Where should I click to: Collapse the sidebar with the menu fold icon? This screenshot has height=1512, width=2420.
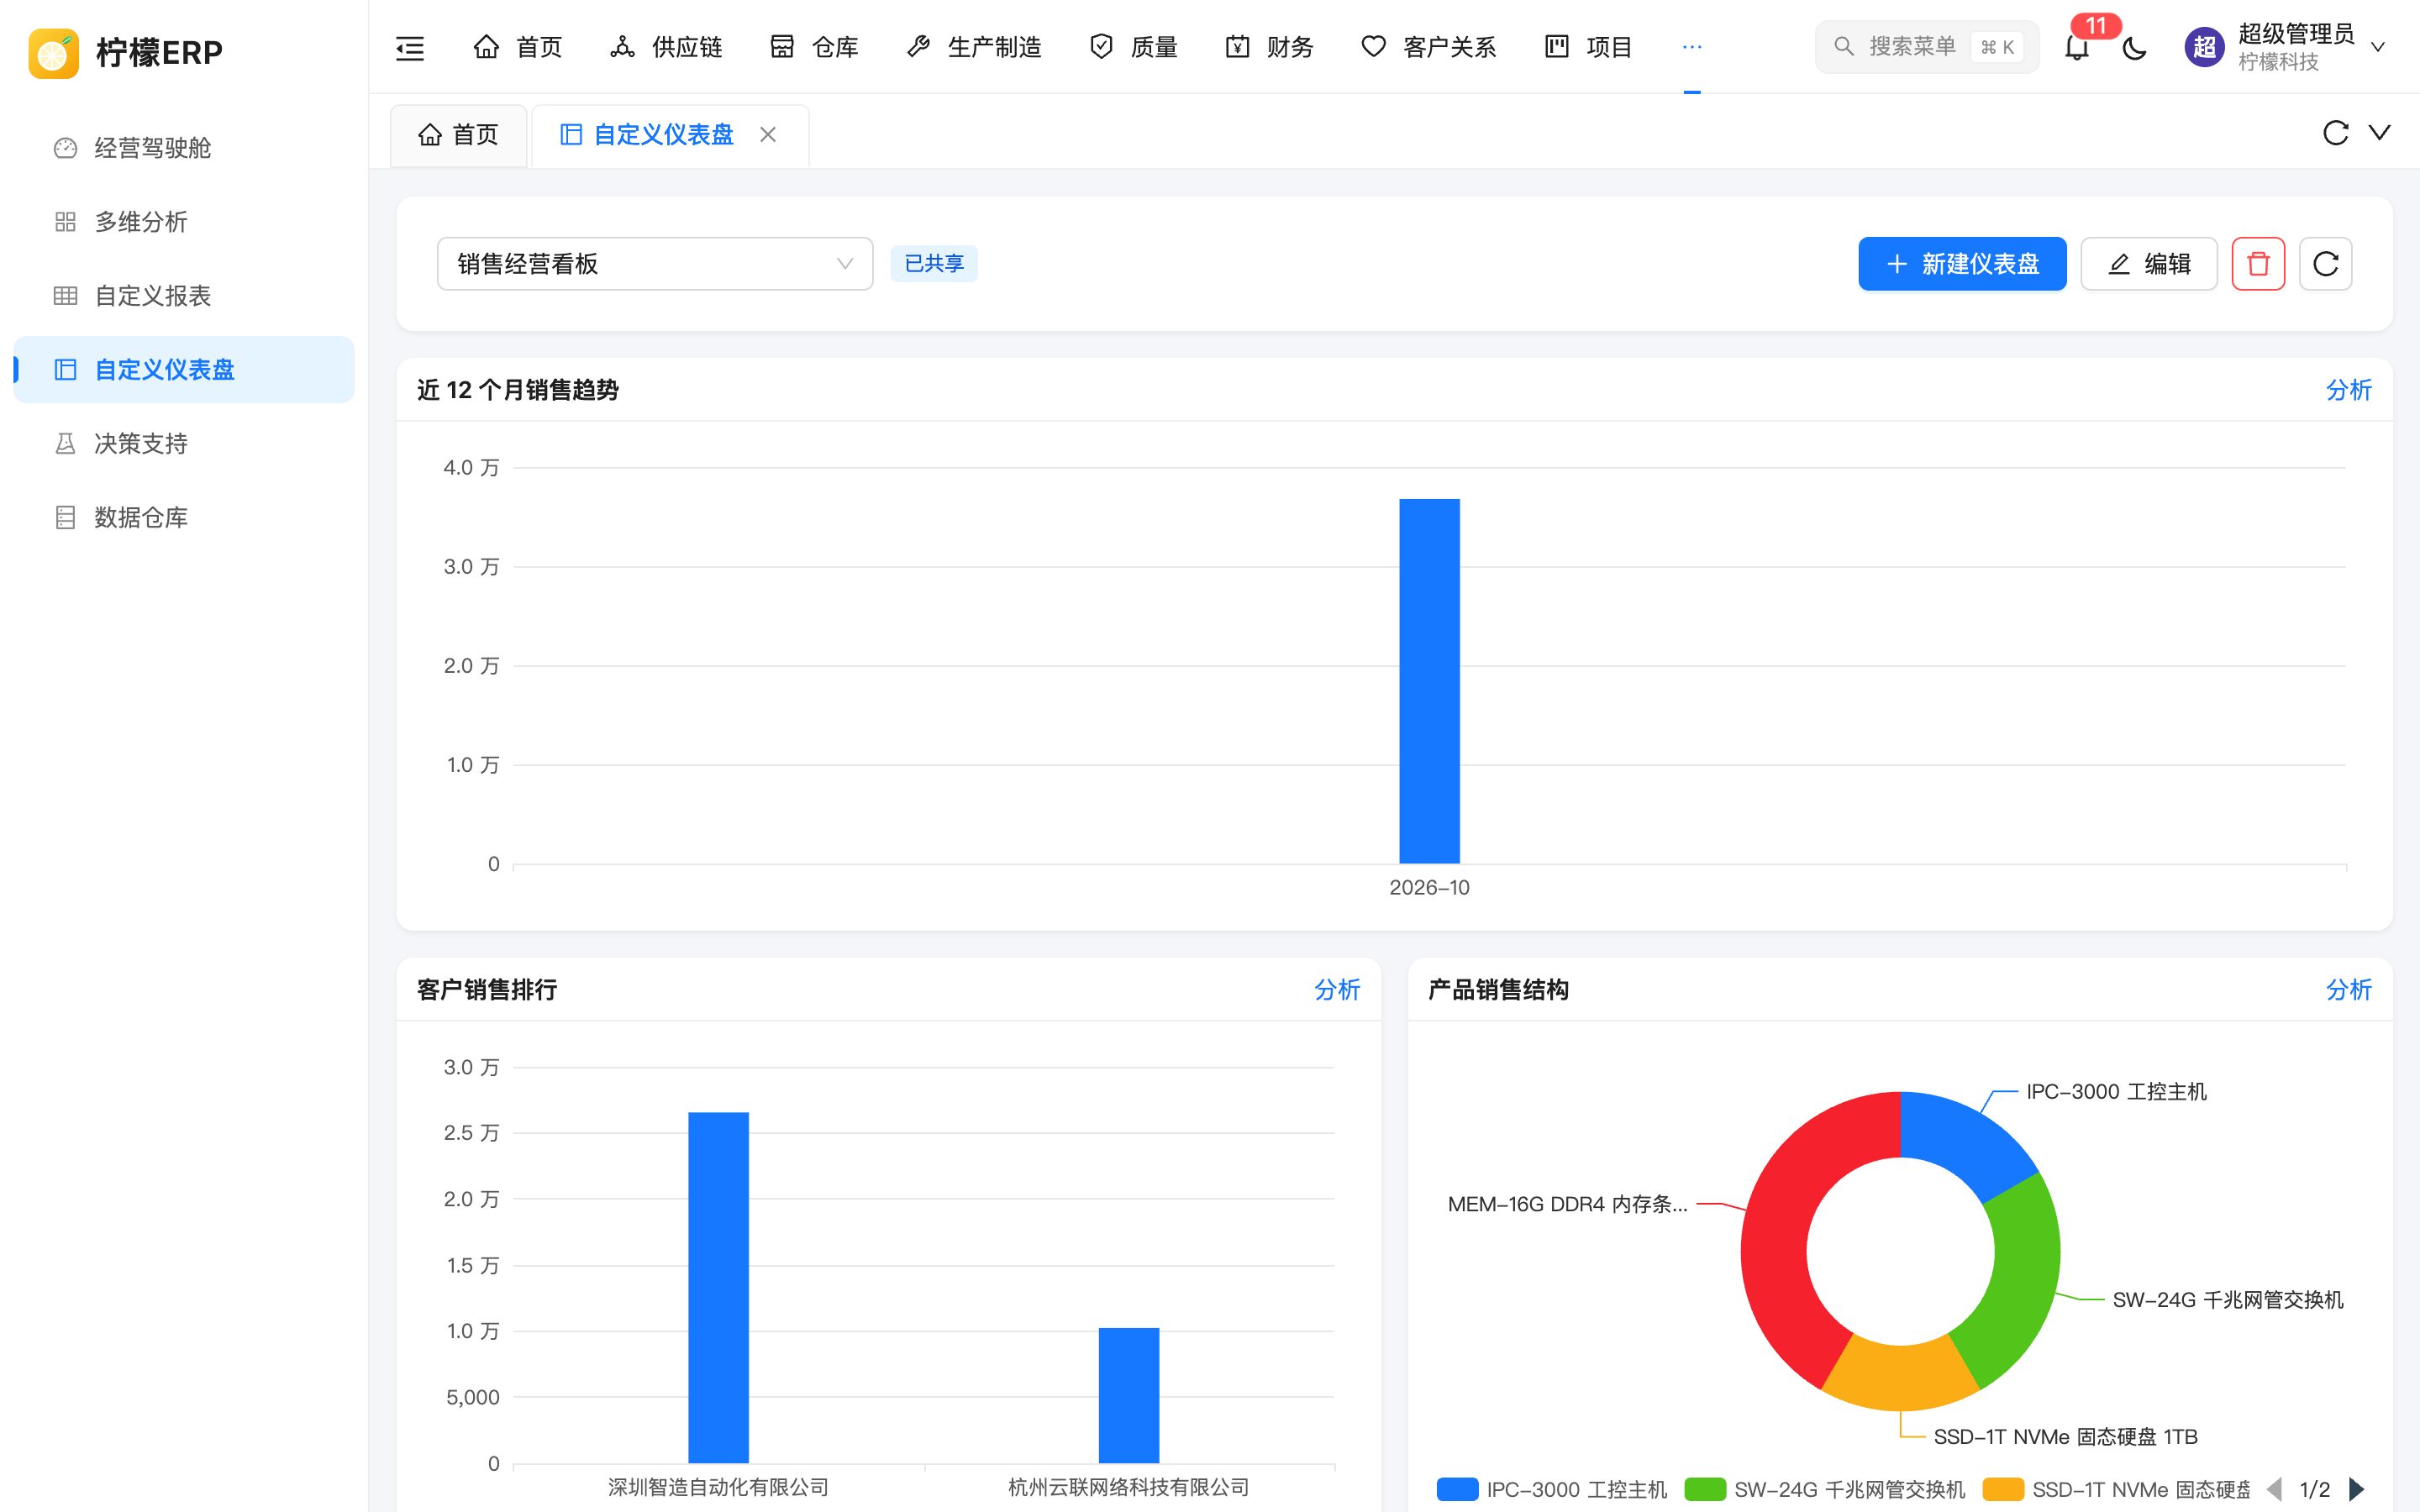pyautogui.click(x=410, y=47)
